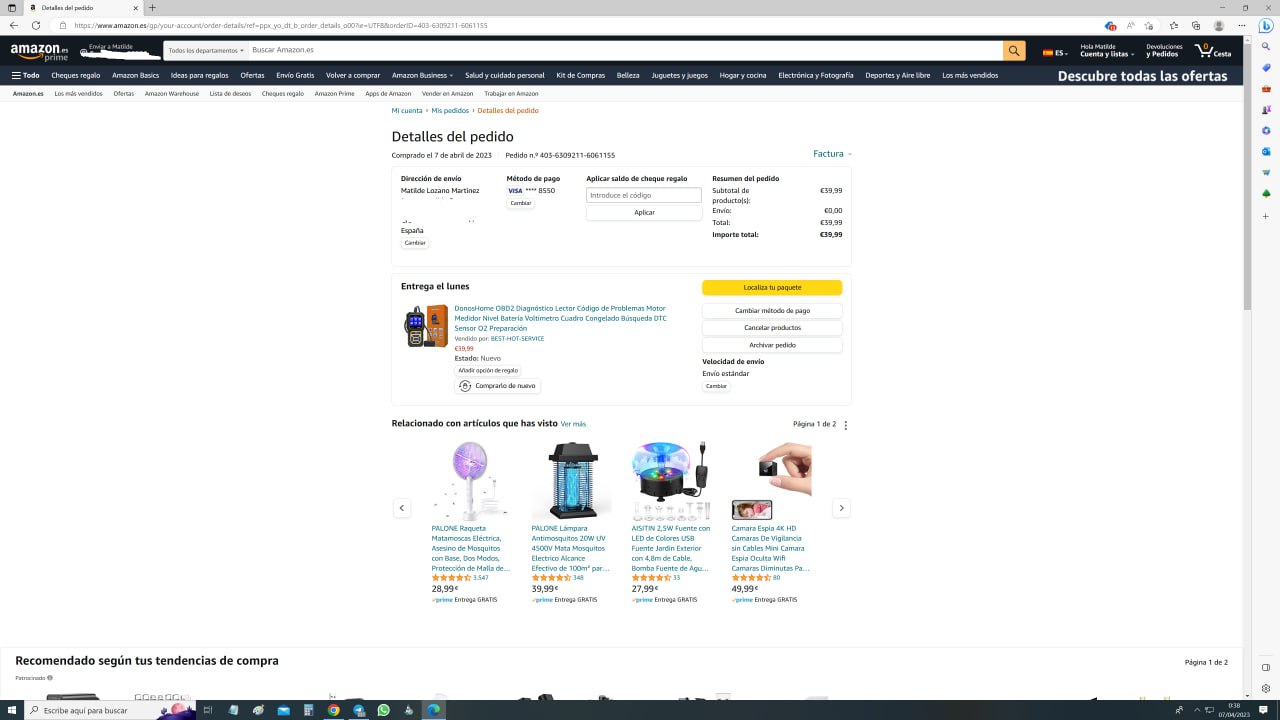Open Edge sidebar settings gear icon
The image size is (1280, 720).
coord(1266,688)
